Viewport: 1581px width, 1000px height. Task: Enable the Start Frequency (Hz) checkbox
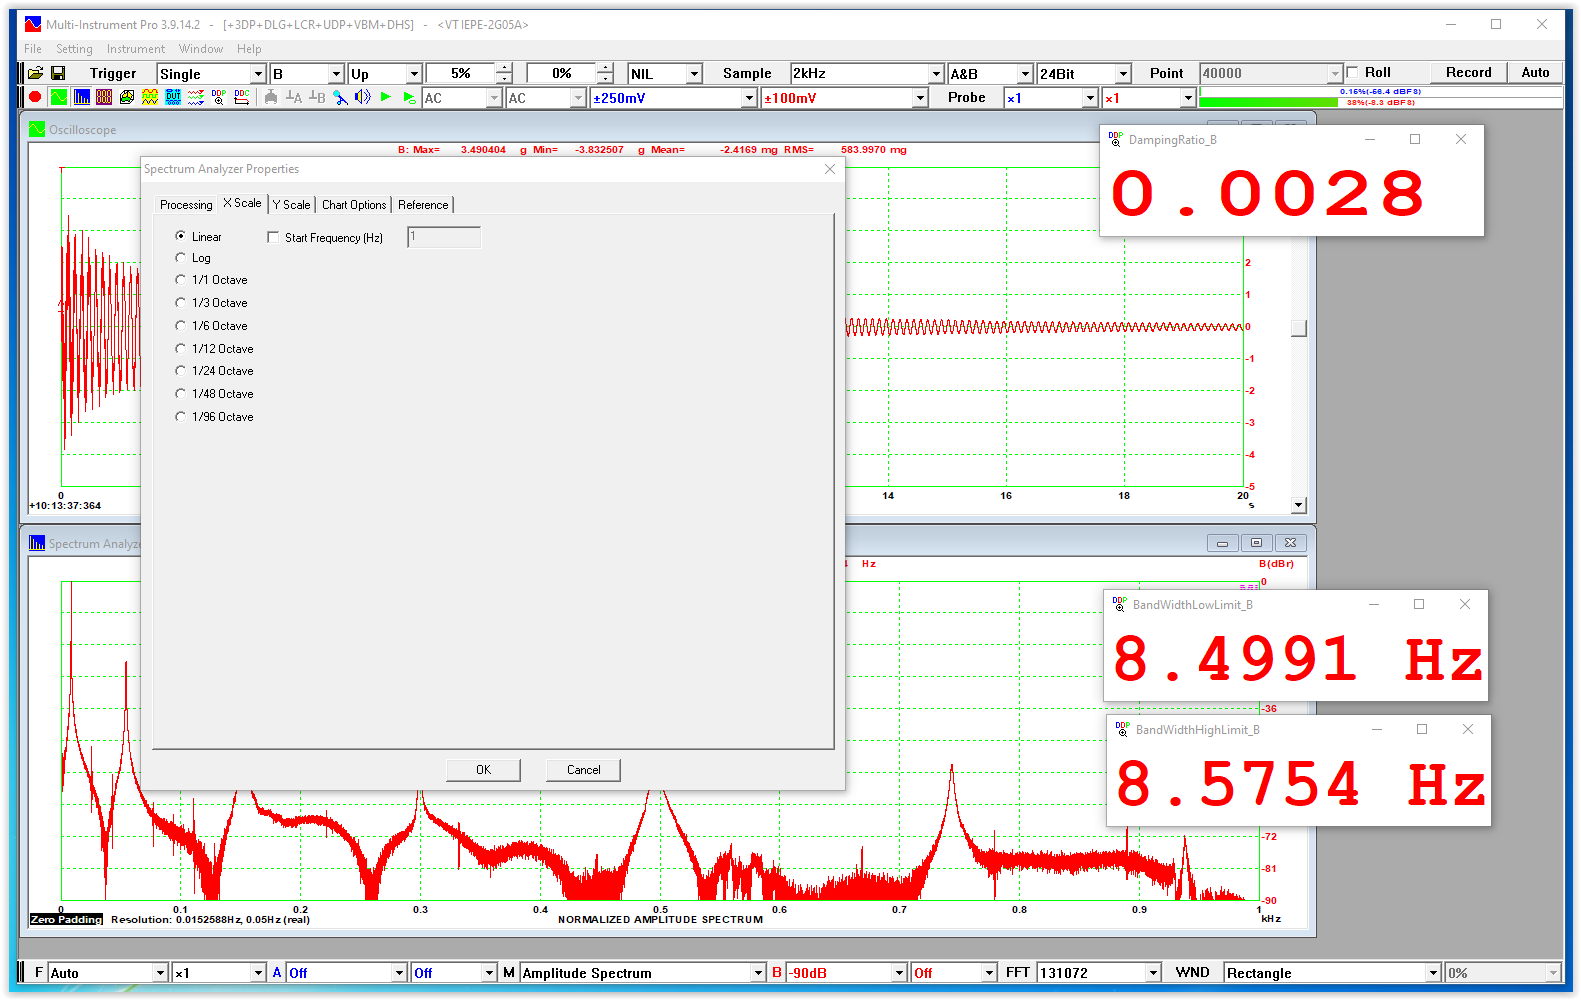(273, 238)
